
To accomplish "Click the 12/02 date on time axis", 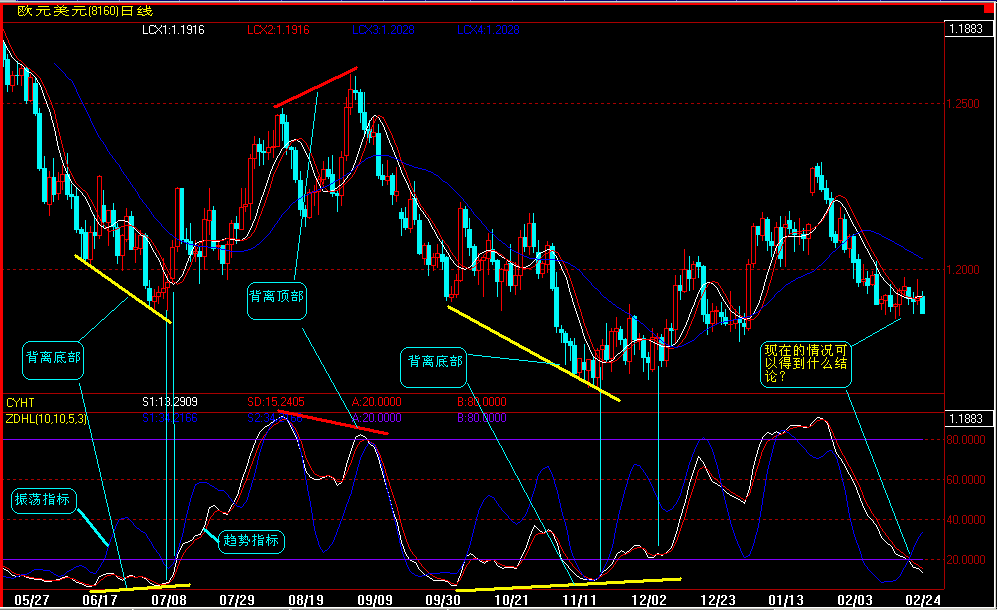I will pyautogui.click(x=649, y=600).
